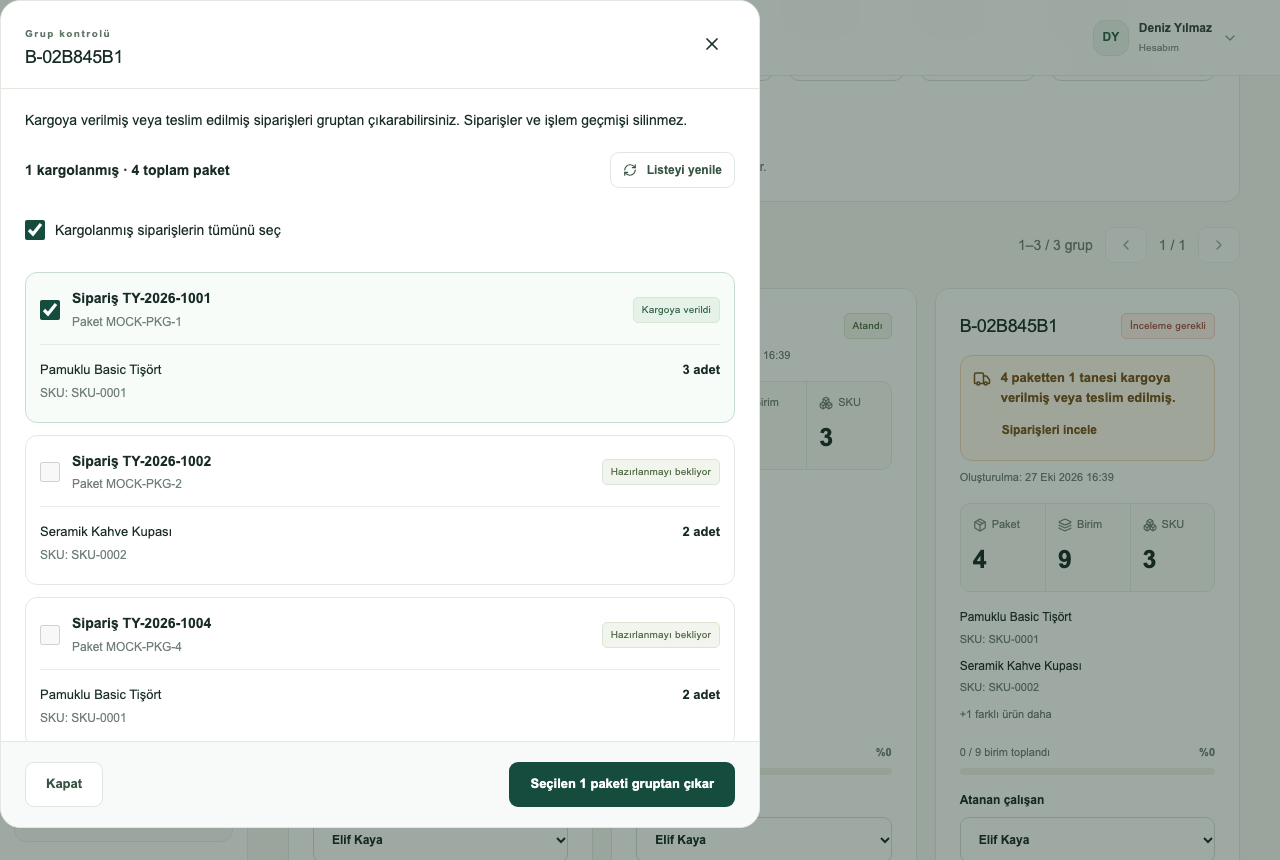Screen dimensions: 1280x860
Task: Click +1 farklı ürün daha text
Action: point(1005,714)
